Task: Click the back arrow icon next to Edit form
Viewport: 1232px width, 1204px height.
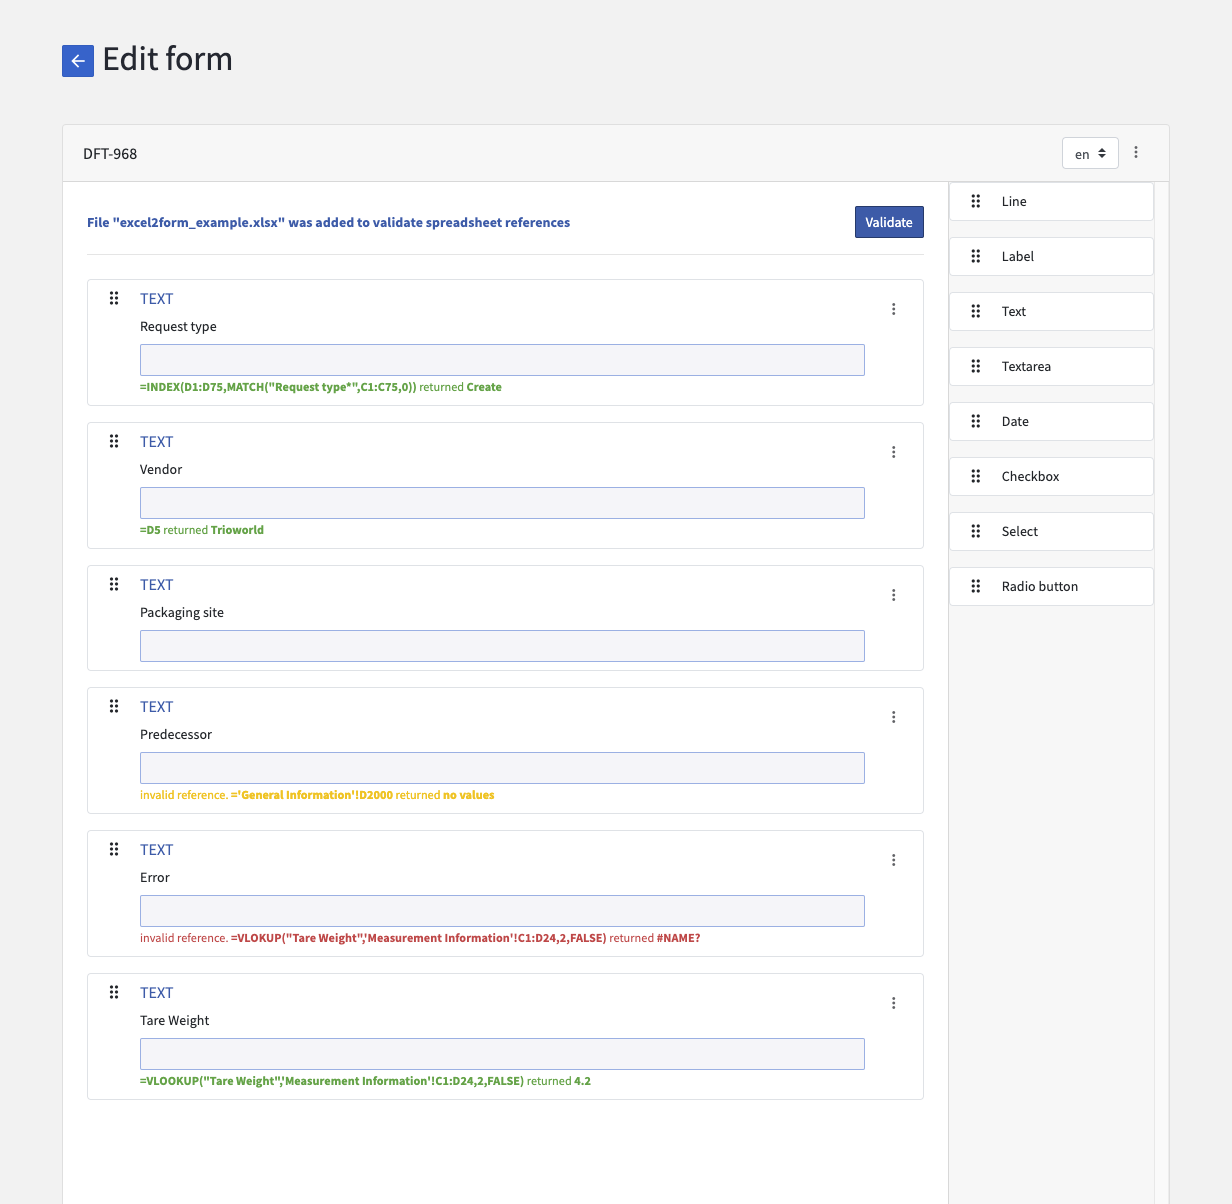Action: click(x=77, y=61)
